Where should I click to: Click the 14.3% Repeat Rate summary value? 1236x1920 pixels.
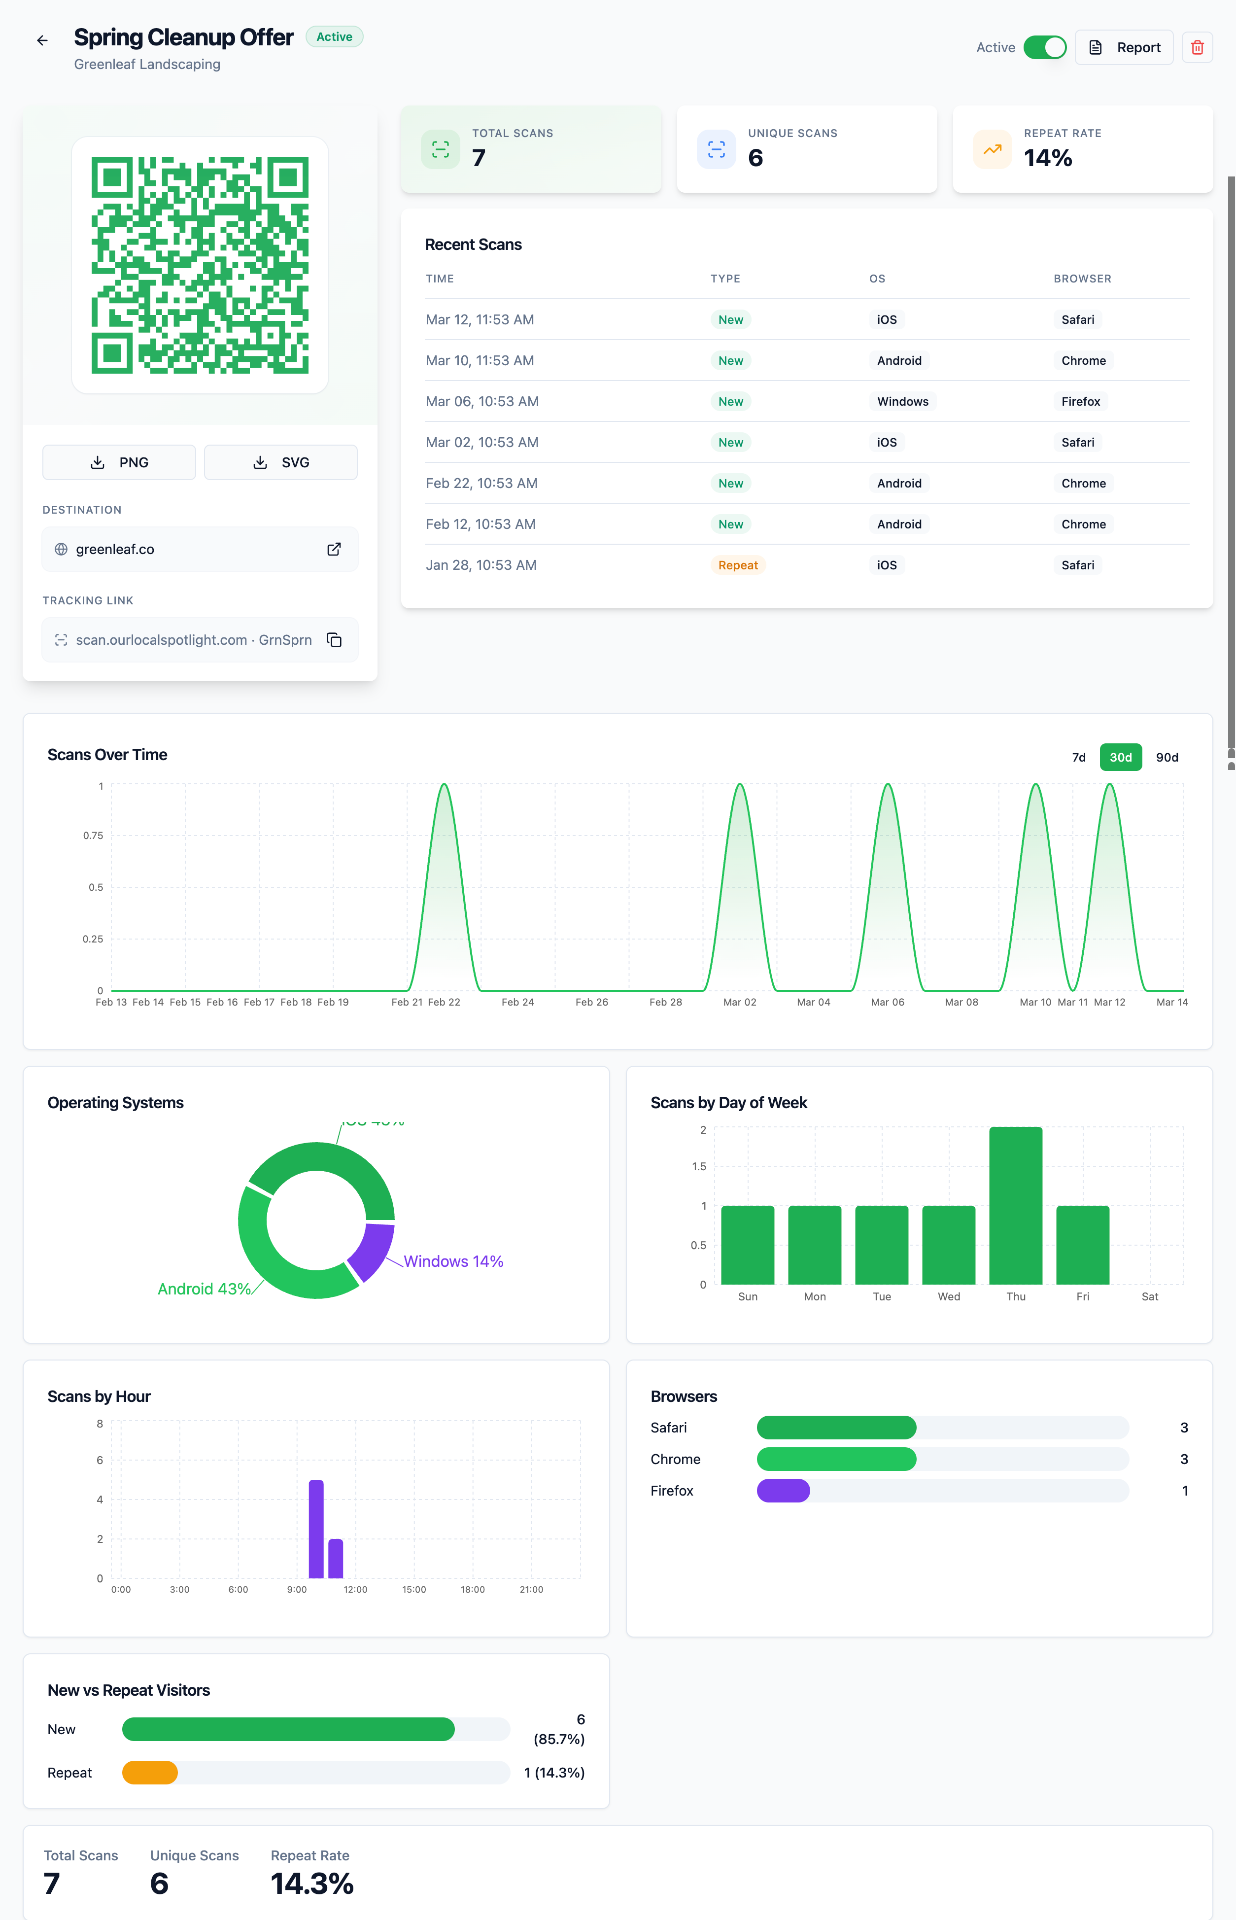click(312, 1884)
